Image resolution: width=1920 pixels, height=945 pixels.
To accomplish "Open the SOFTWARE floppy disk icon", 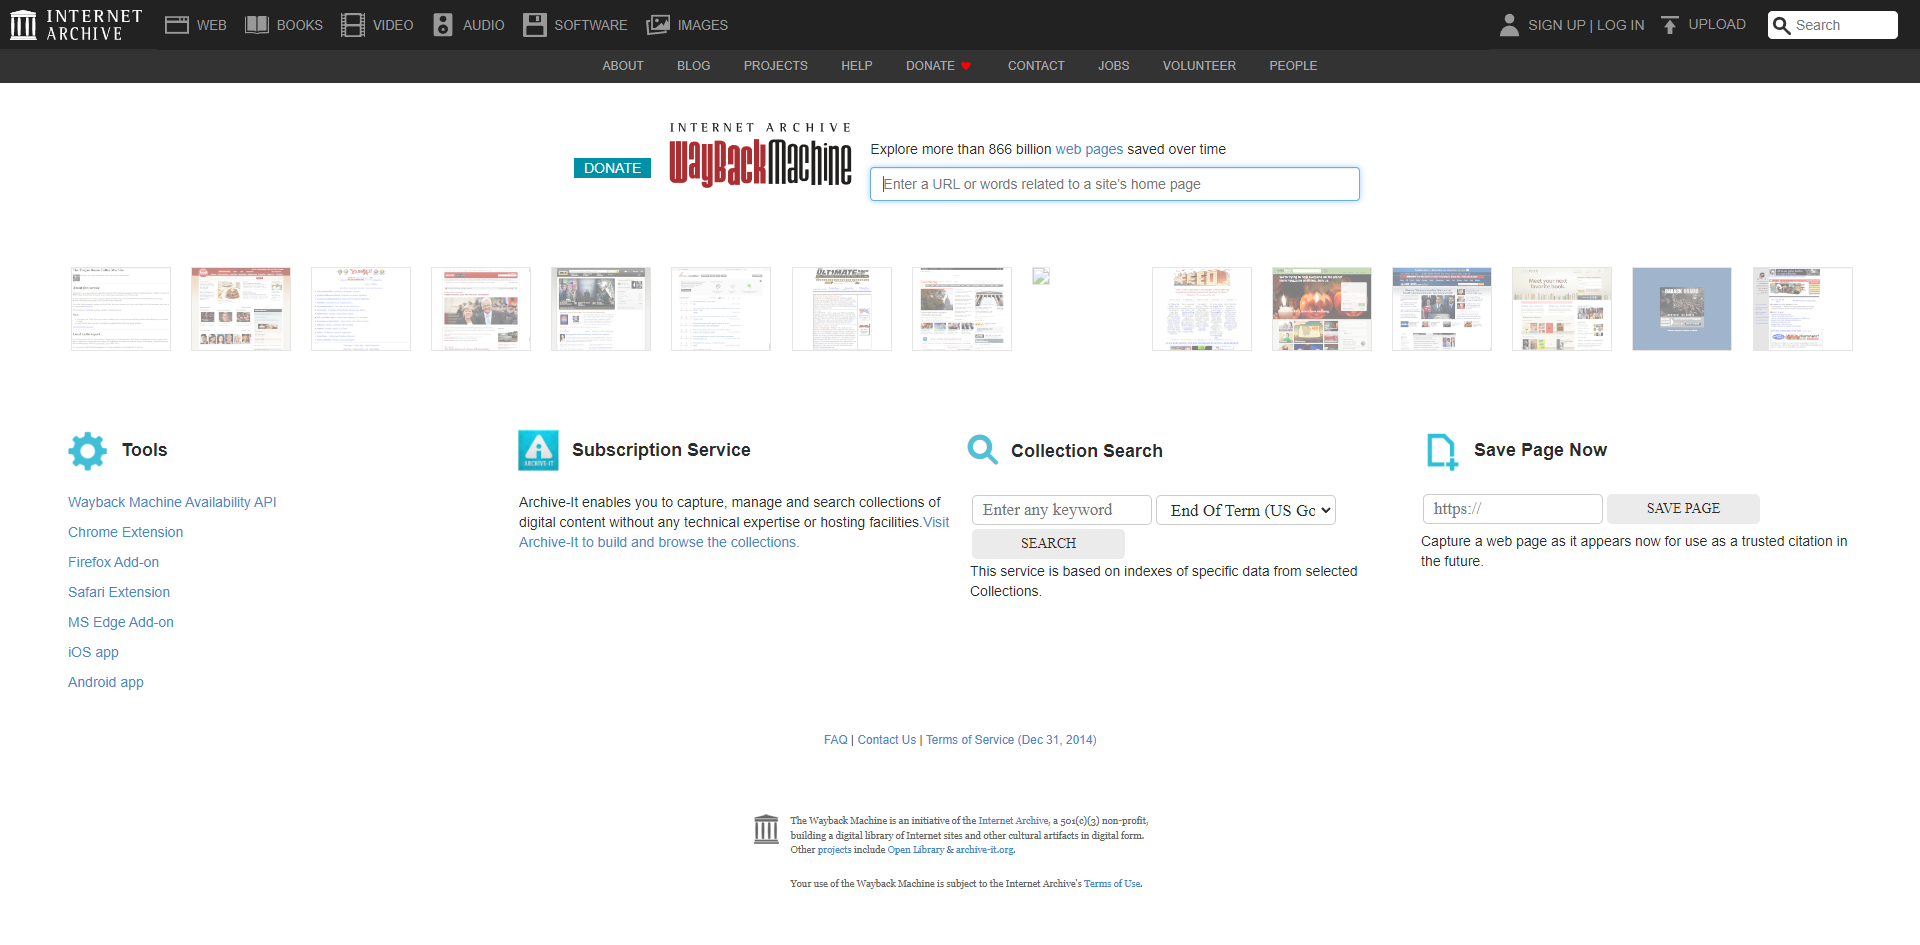I will point(535,24).
